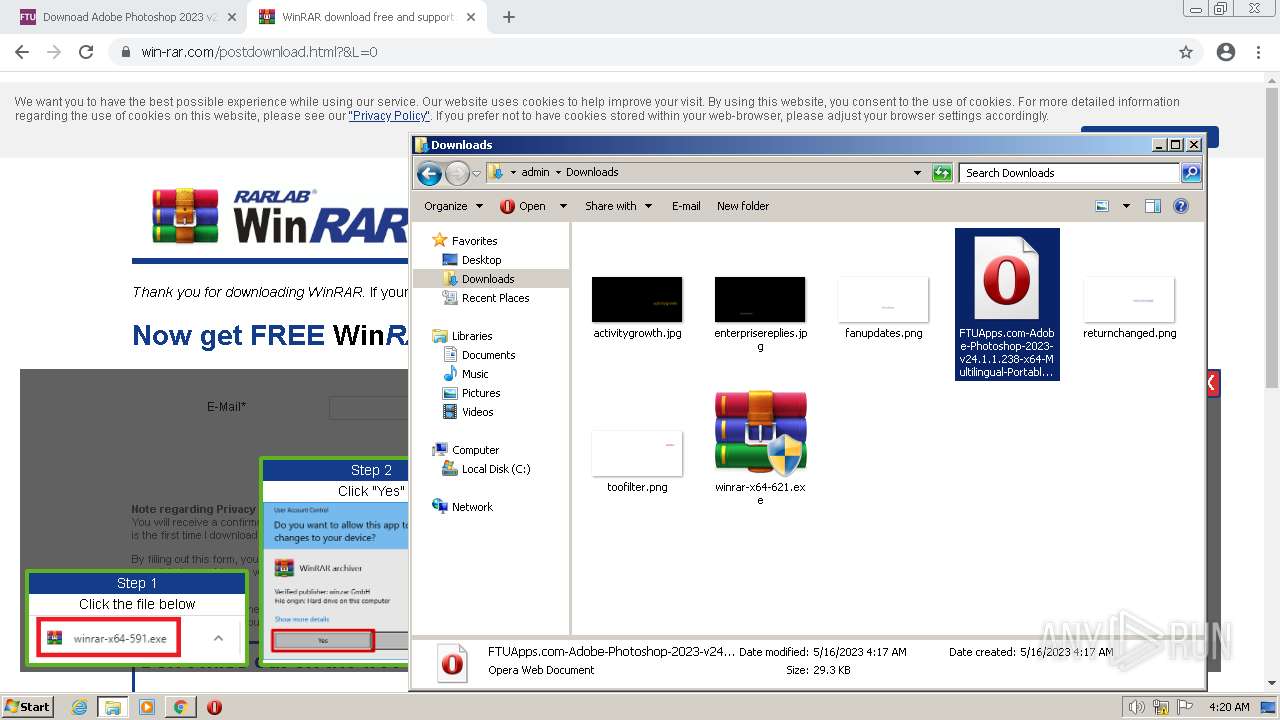The image size is (1280, 720).
Task: Click the Search Downloads magnifier icon
Action: (x=1190, y=173)
